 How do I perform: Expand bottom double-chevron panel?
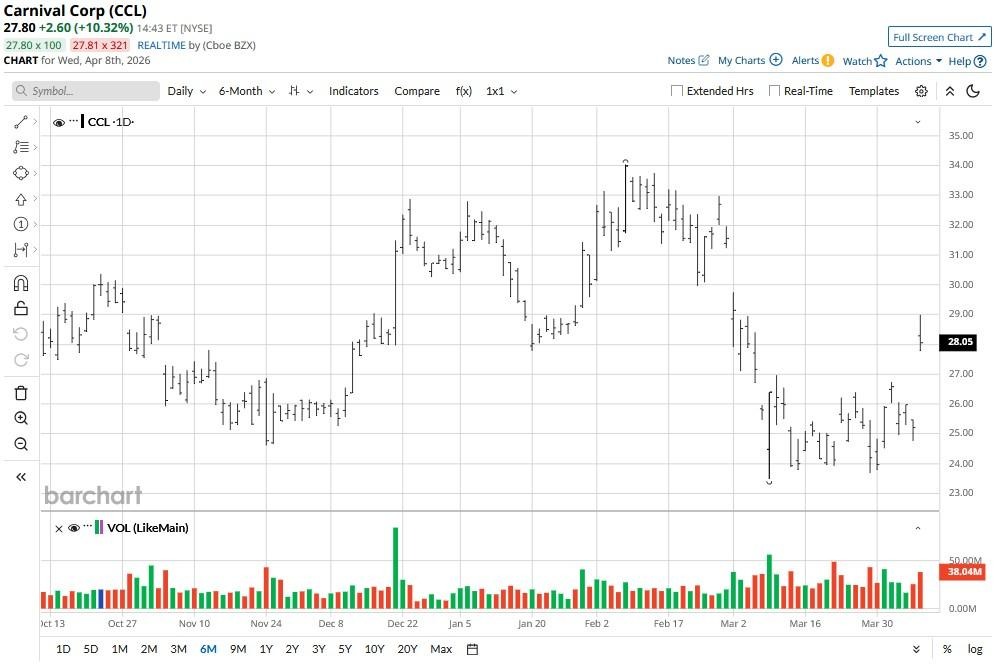pos(916,649)
